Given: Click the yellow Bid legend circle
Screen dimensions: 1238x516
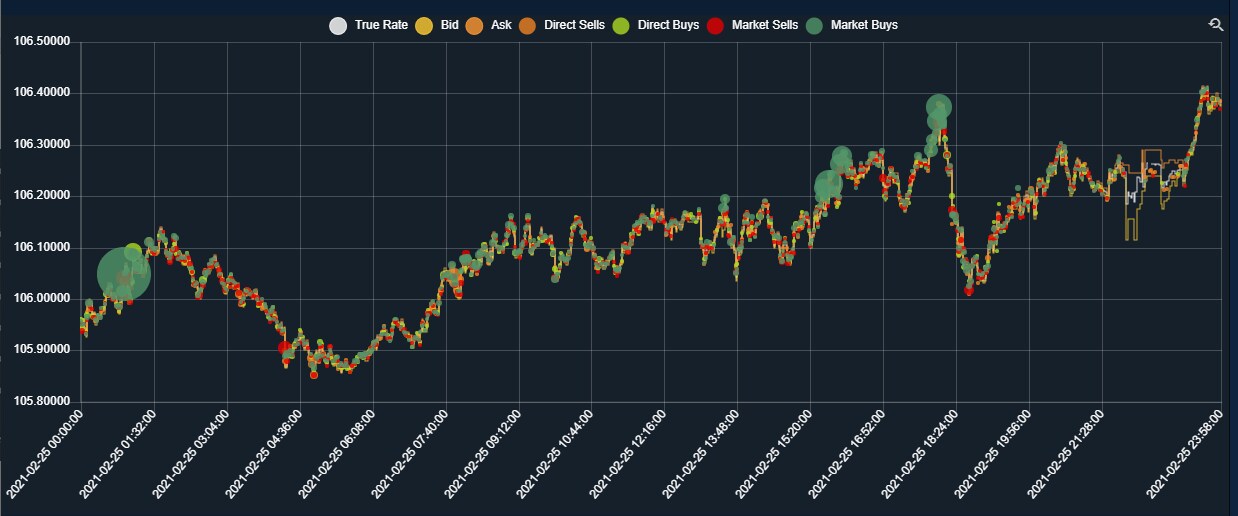Looking at the screenshot, I should click(425, 25).
